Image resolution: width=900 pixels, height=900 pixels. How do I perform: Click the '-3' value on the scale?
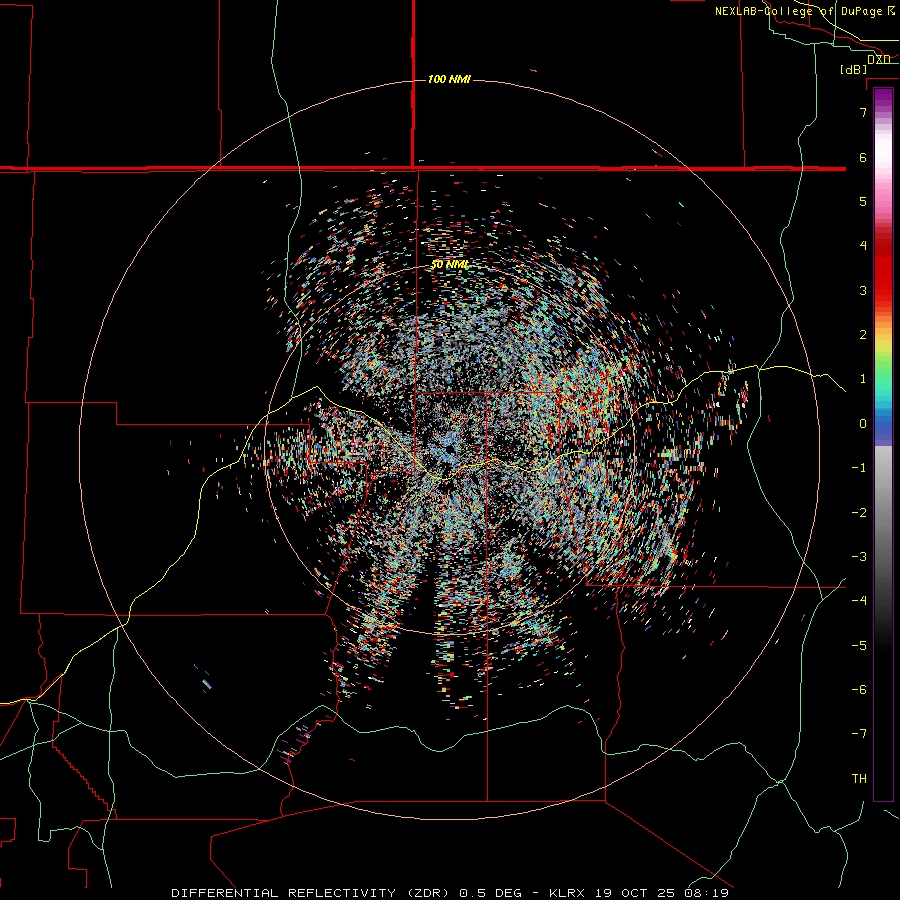pyautogui.click(x=859, y=557)
